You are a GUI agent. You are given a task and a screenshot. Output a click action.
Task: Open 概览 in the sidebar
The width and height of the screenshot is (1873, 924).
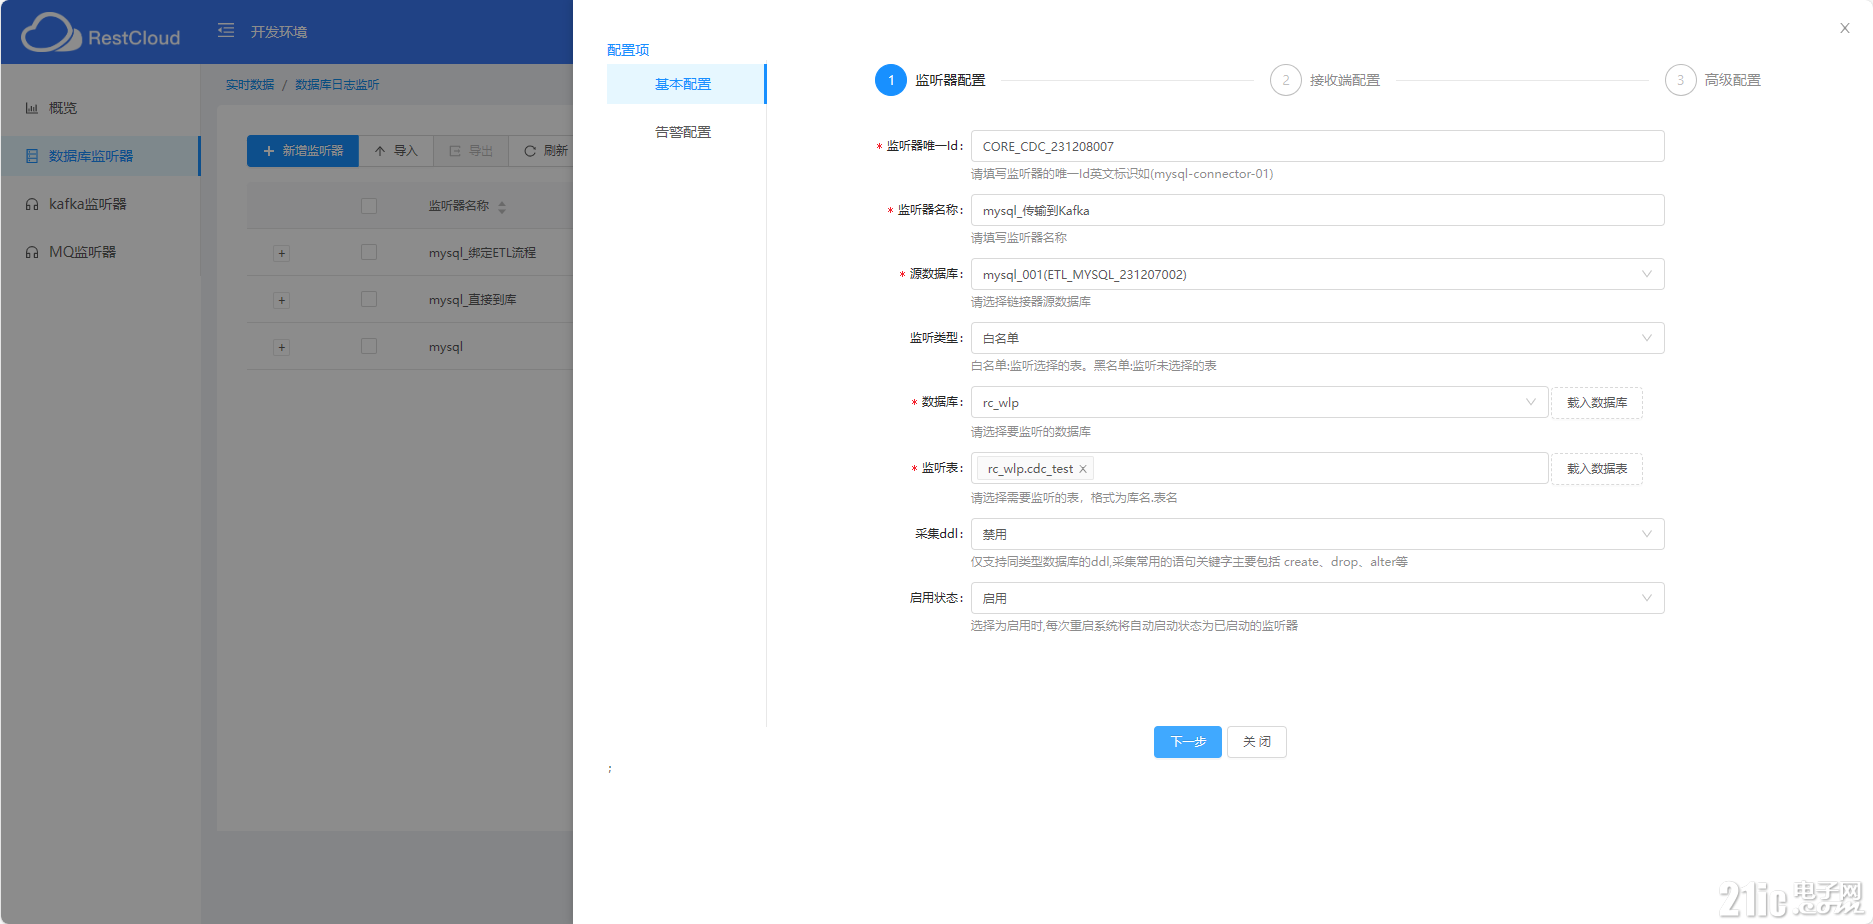click(100, 108)
